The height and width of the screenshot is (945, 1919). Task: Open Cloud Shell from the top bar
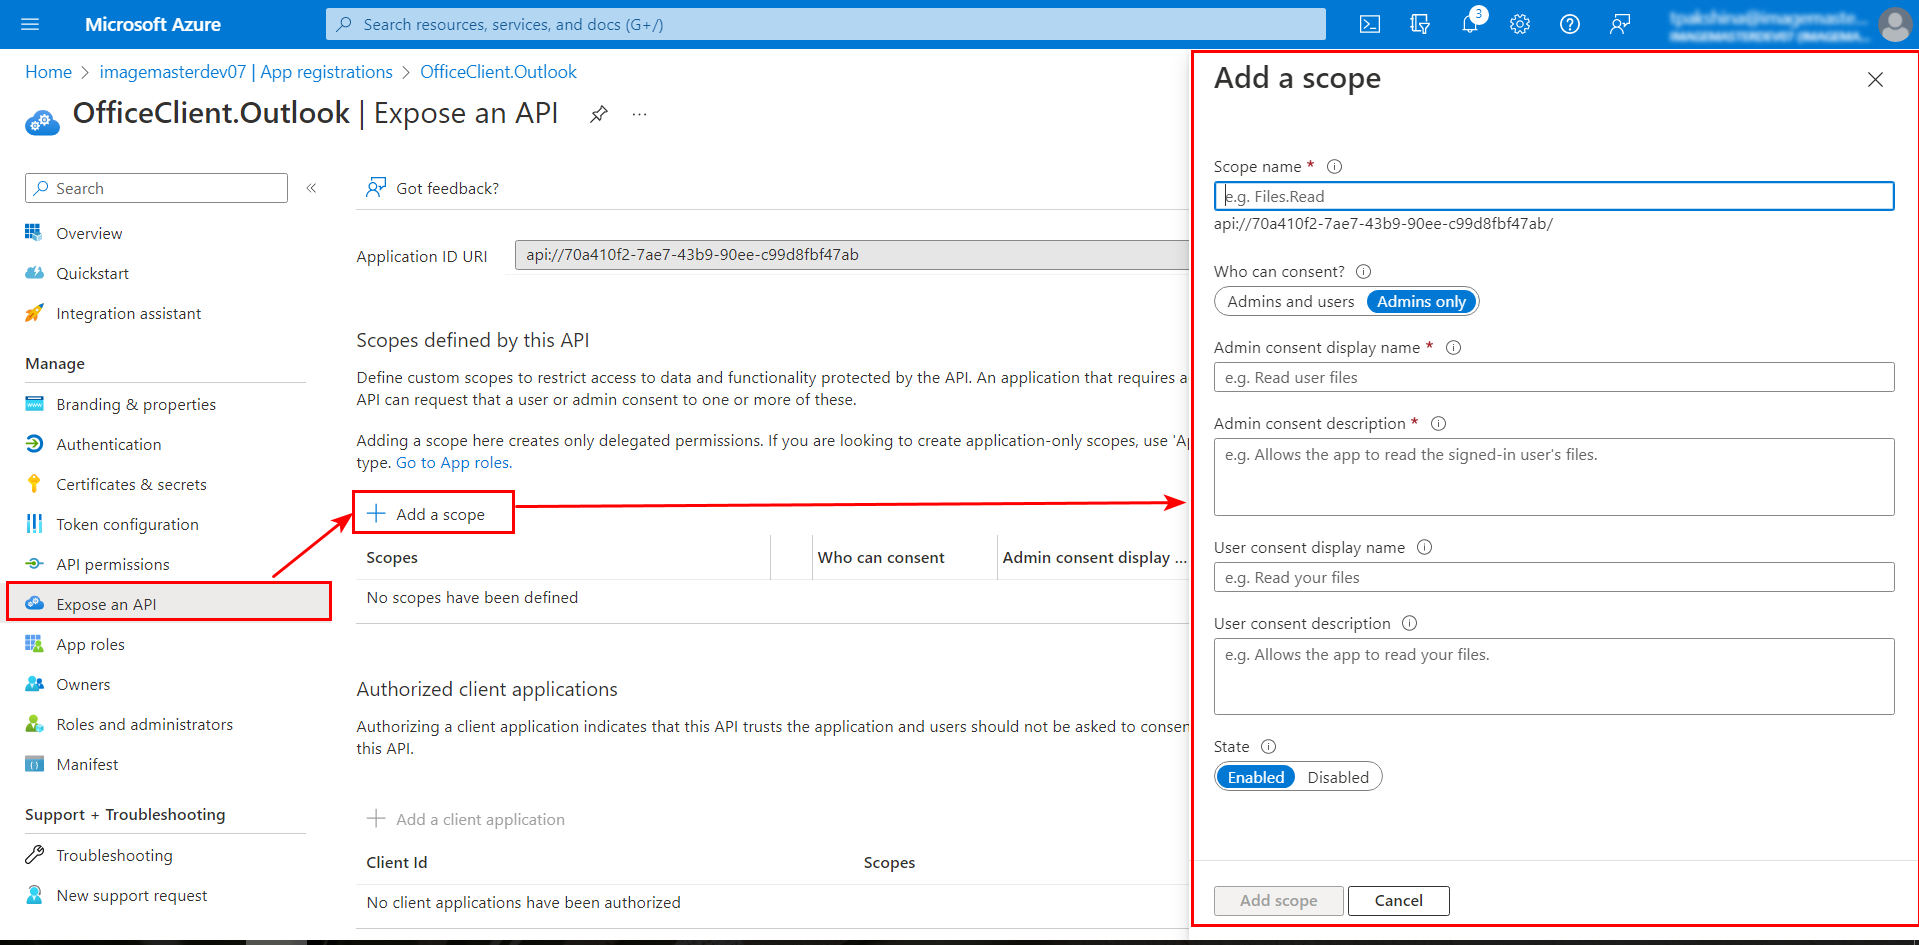(1370, 24)
